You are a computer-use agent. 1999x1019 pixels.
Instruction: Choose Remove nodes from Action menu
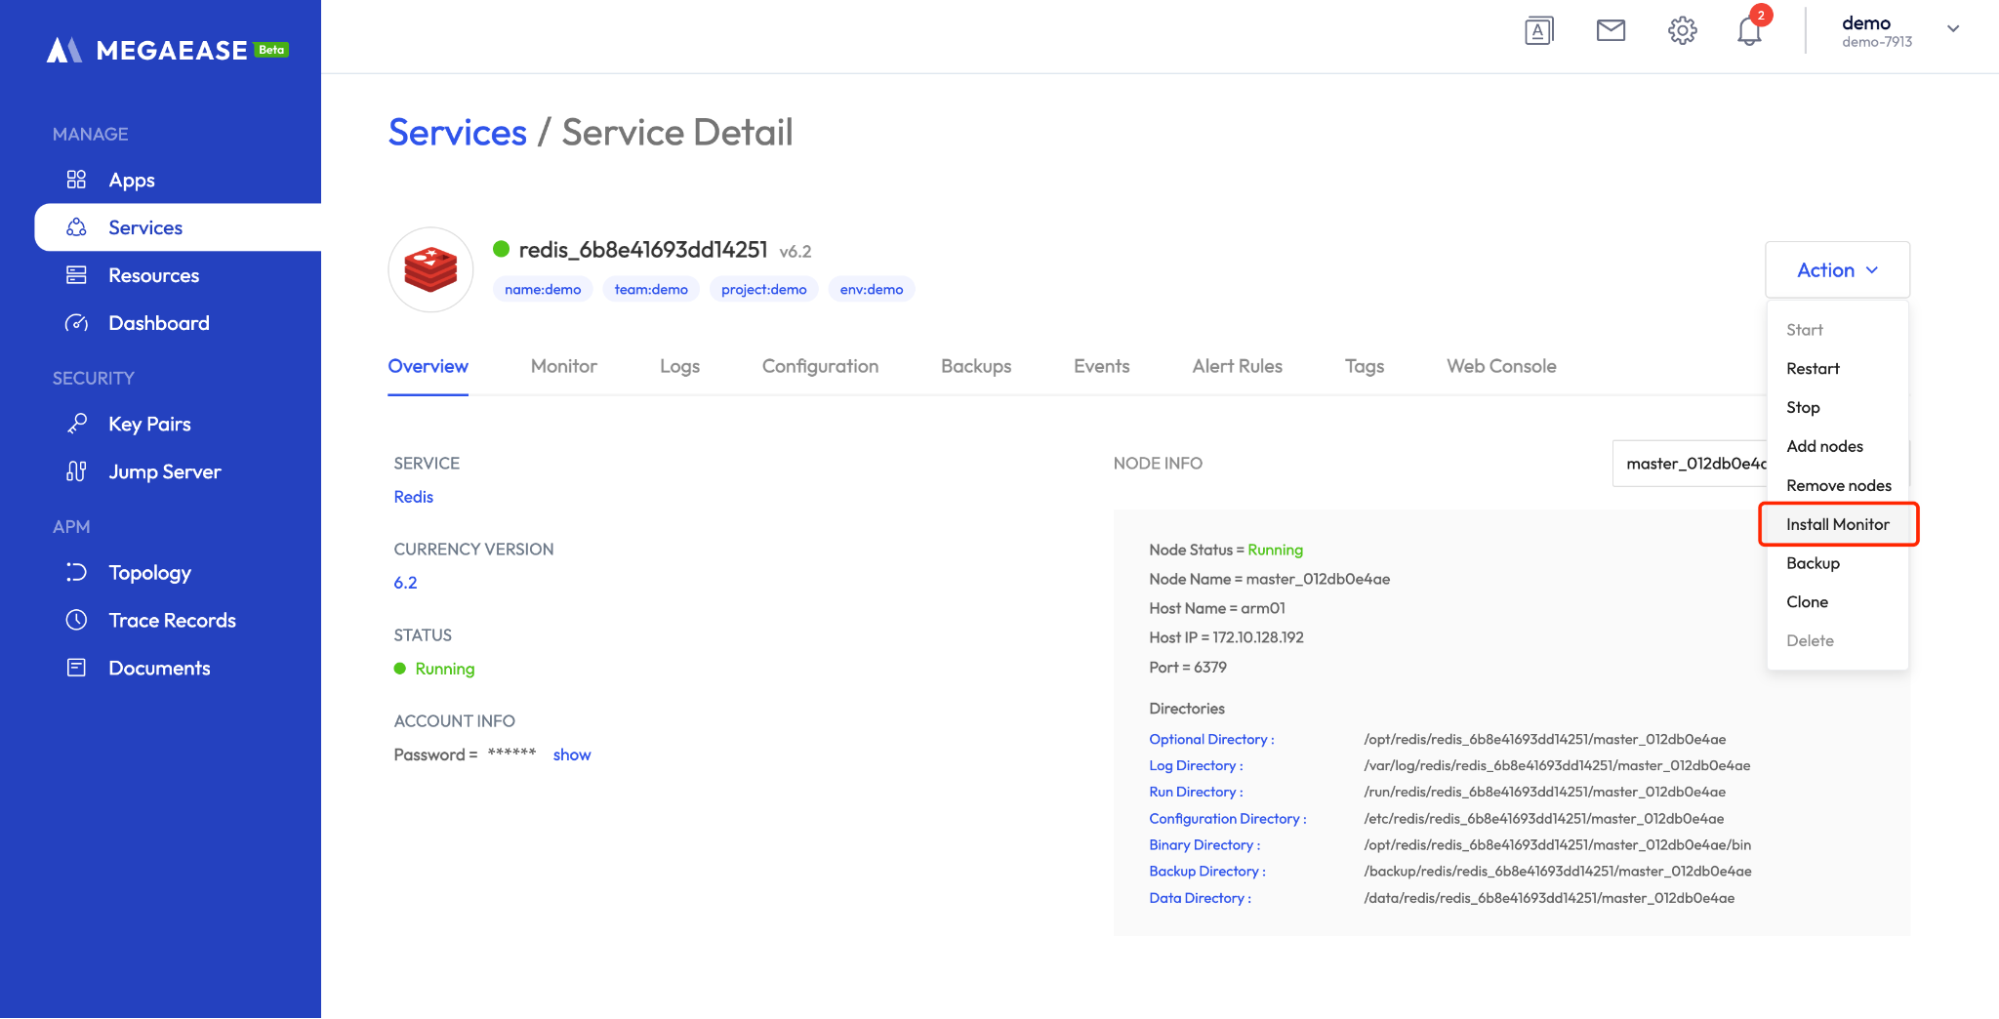tap(1838, 485)
